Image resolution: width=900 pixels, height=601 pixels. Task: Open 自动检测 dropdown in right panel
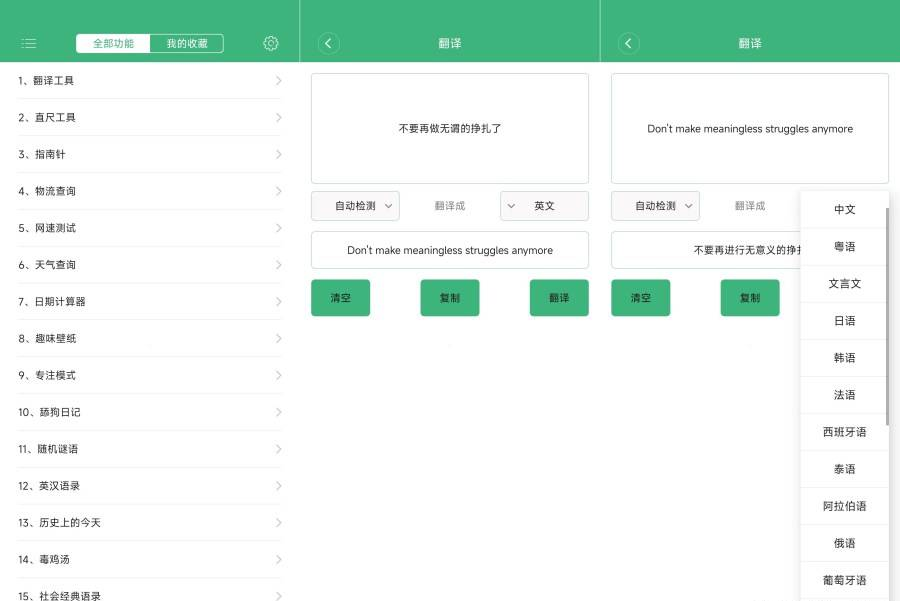coord(655,206)
